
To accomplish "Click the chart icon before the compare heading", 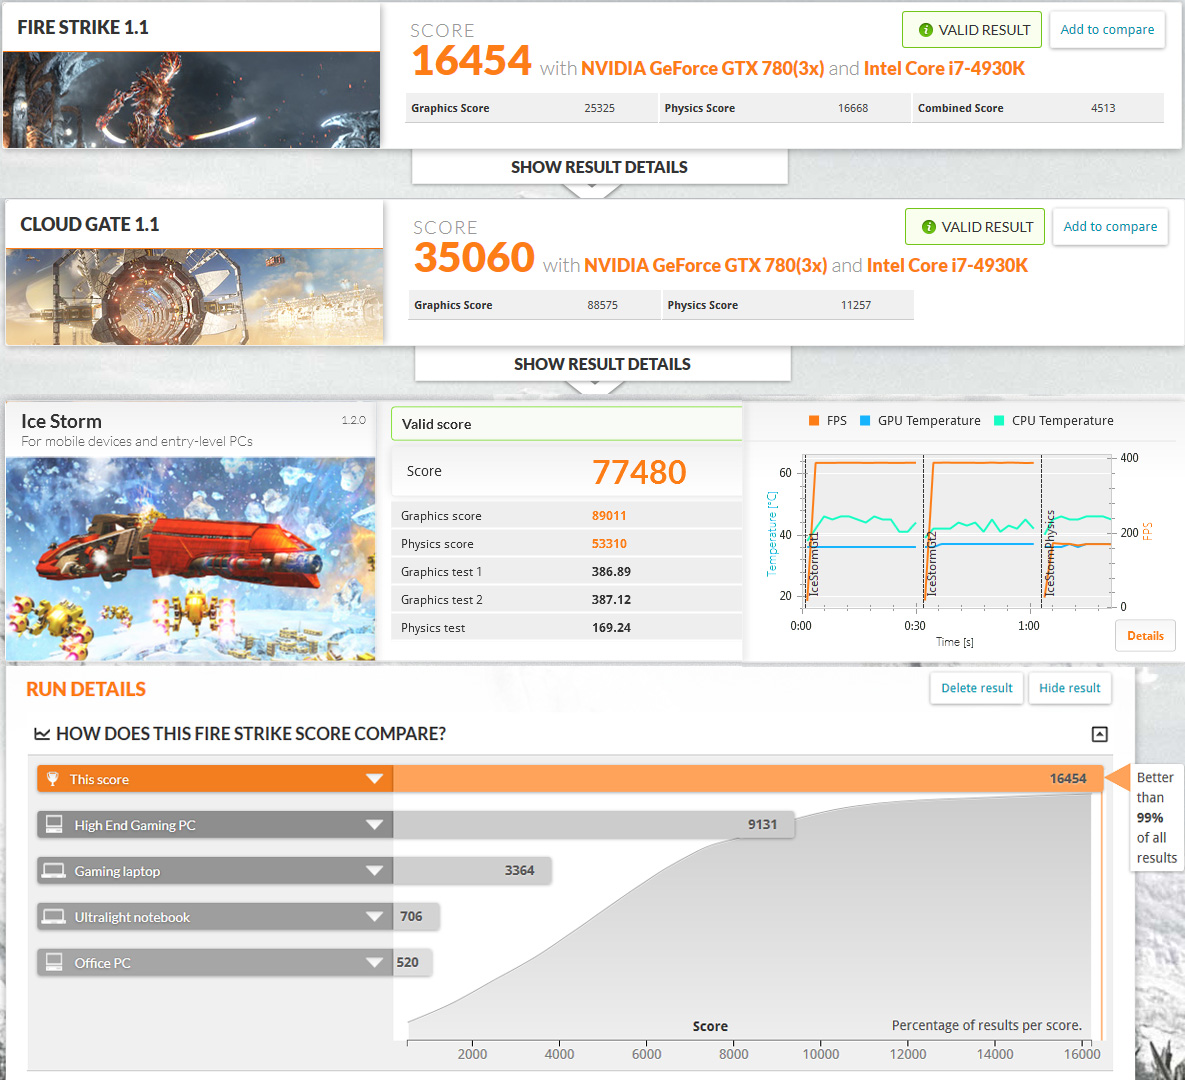I will pyautogui.click(x=42, y=734).
